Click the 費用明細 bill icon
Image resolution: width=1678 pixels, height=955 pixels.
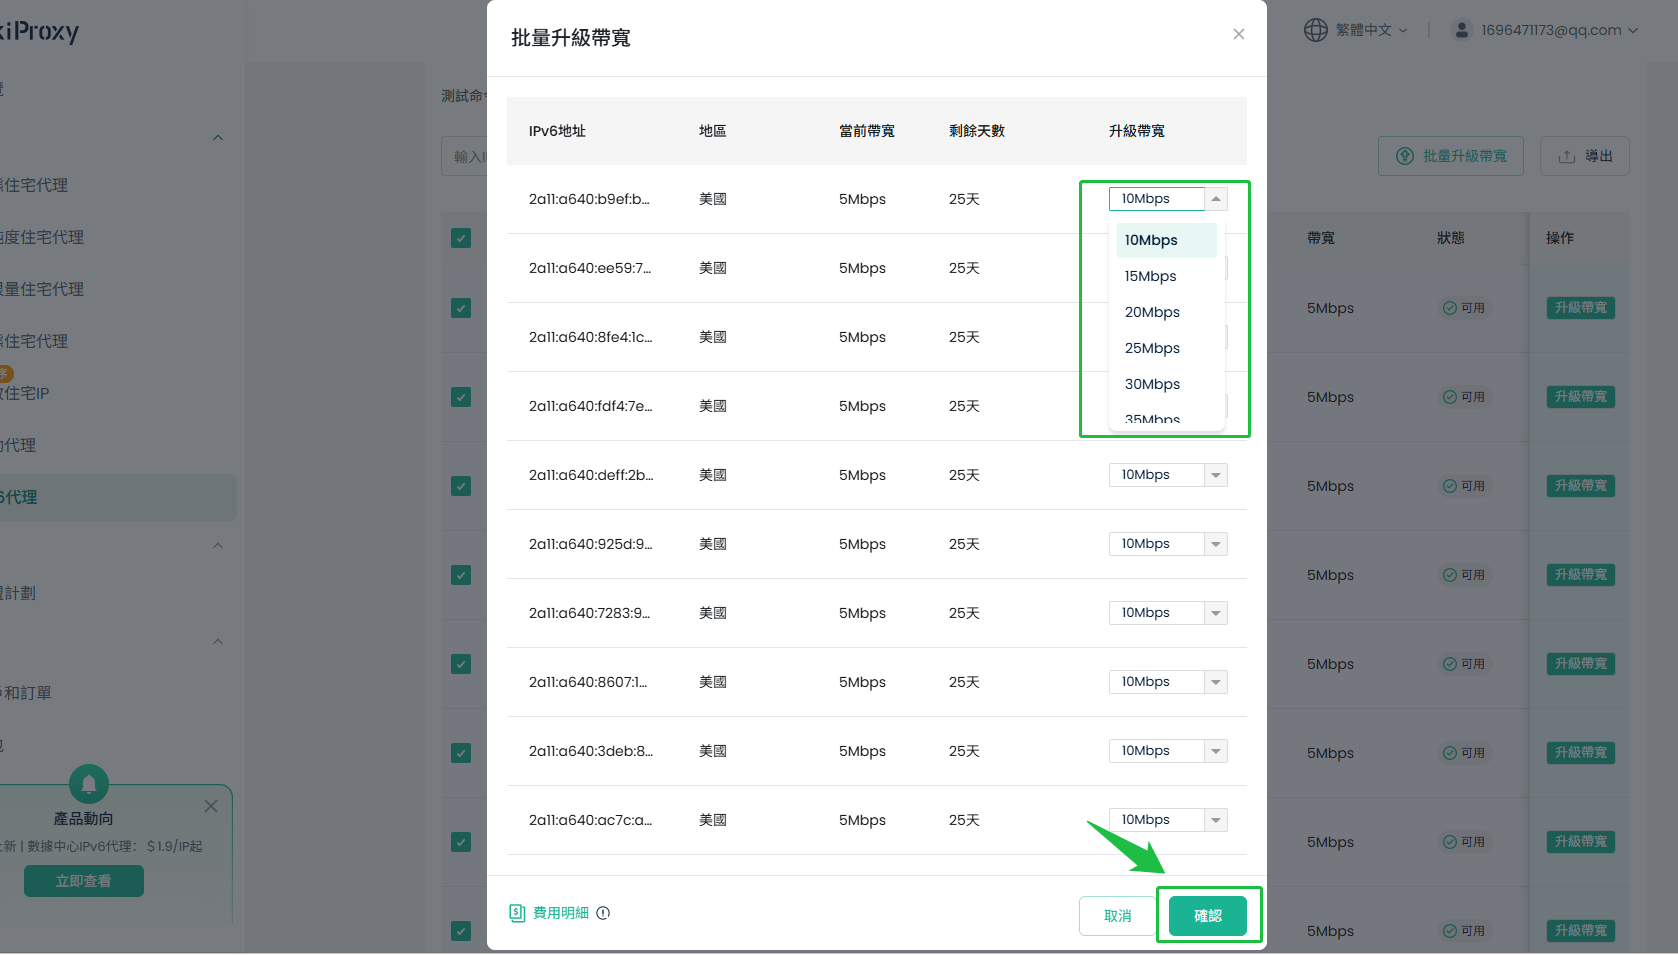(517, 913)
